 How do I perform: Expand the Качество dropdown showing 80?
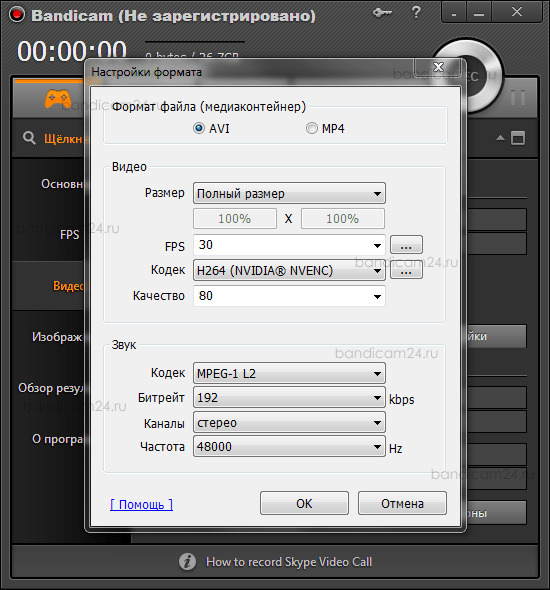tap(289, 296)
